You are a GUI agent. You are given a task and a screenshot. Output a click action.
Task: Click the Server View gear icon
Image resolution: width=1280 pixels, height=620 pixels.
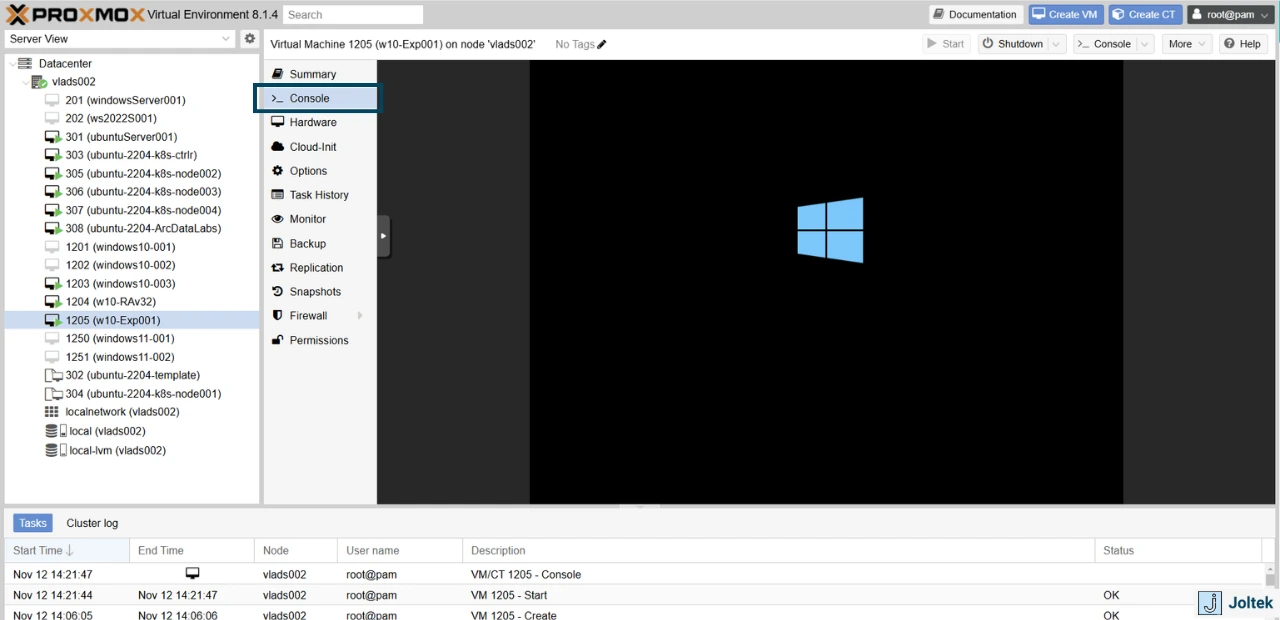coord(250,39)
